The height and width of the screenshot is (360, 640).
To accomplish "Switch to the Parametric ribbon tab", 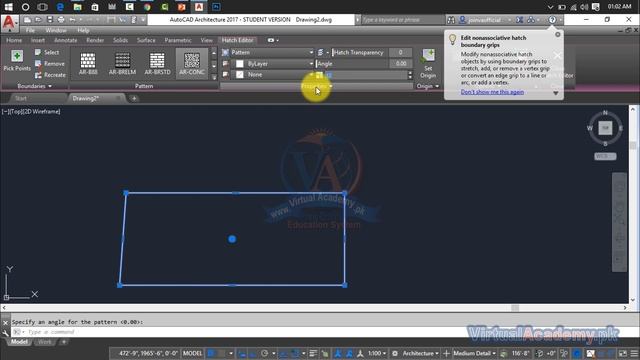I will [x=178, y=40].
